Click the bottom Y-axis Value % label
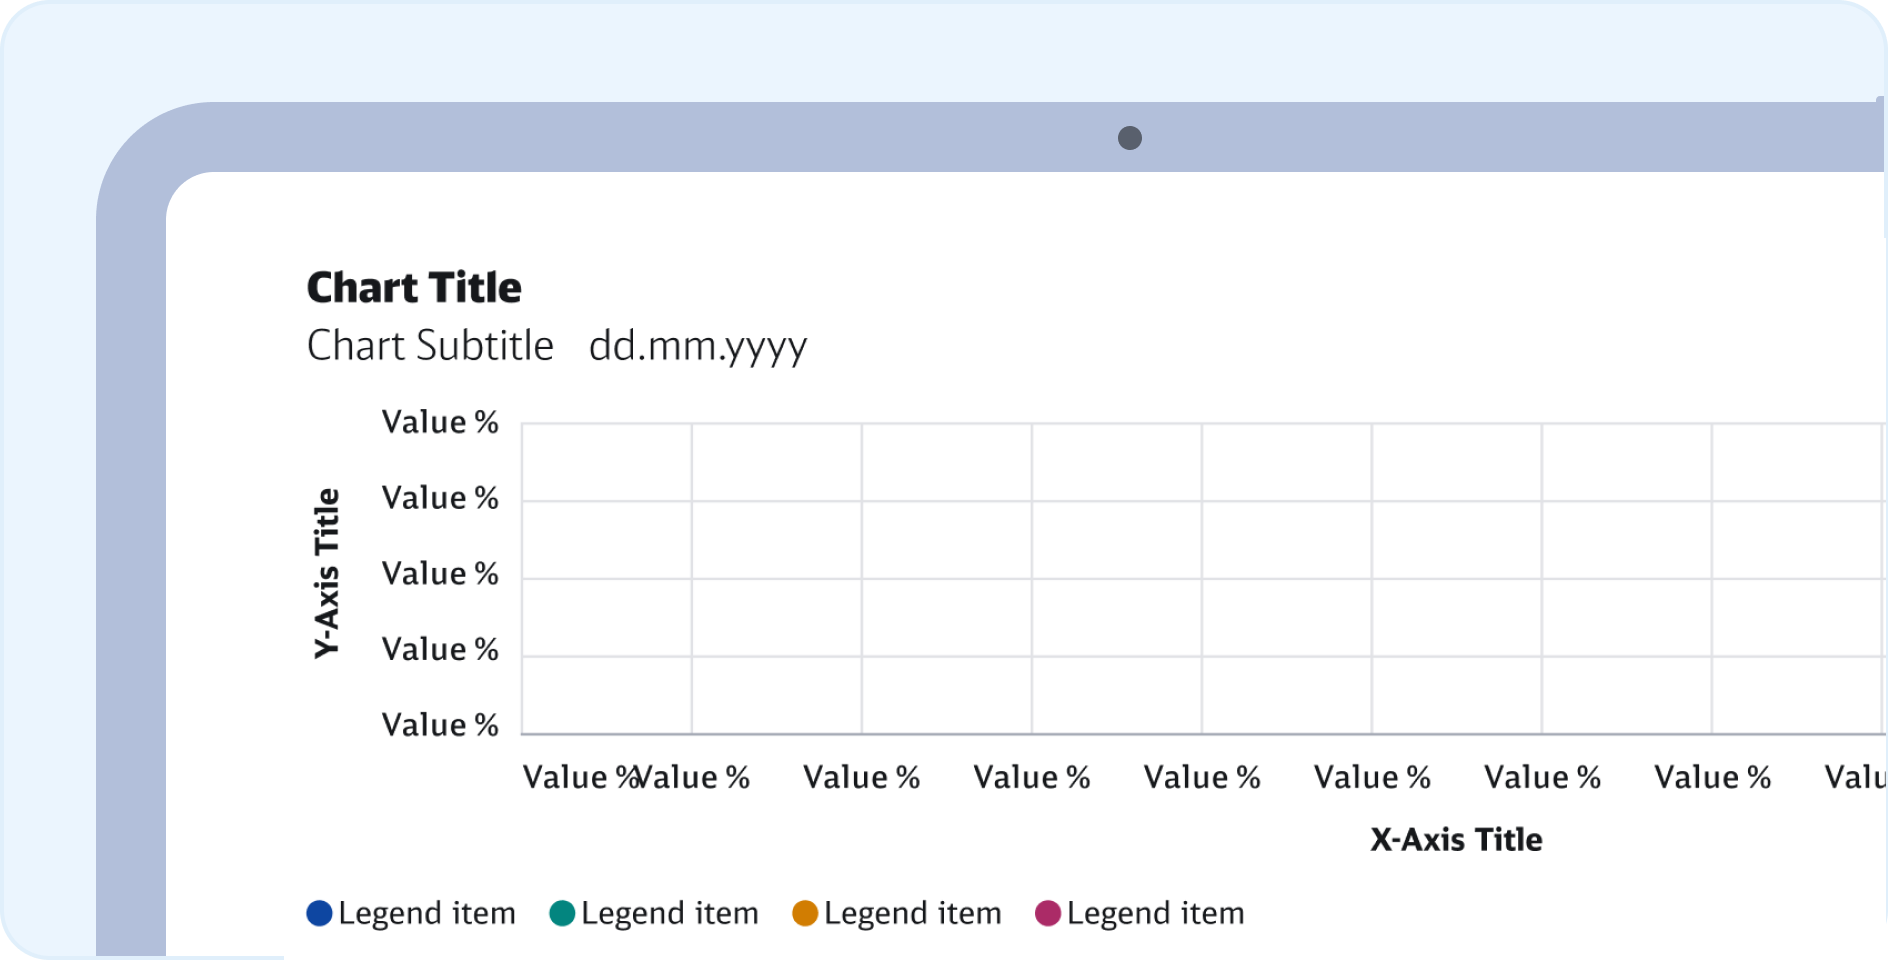Screen dimensions: 1888x960 click(440, 725)
